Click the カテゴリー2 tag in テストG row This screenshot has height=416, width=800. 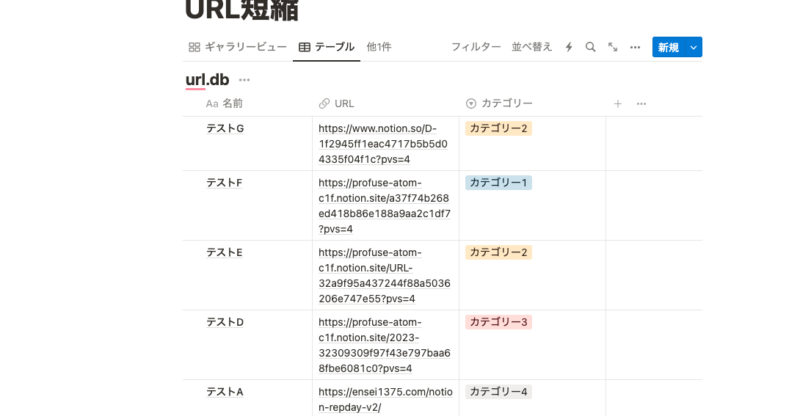(498, 129)
